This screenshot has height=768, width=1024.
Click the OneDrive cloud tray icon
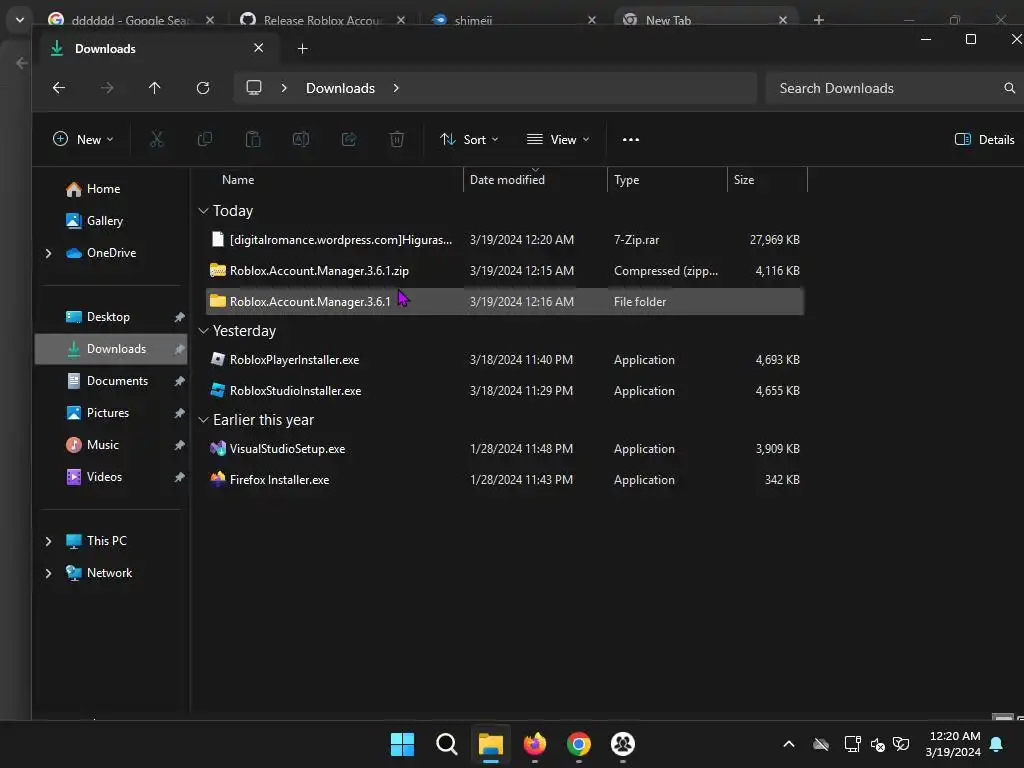click(821, 744)
